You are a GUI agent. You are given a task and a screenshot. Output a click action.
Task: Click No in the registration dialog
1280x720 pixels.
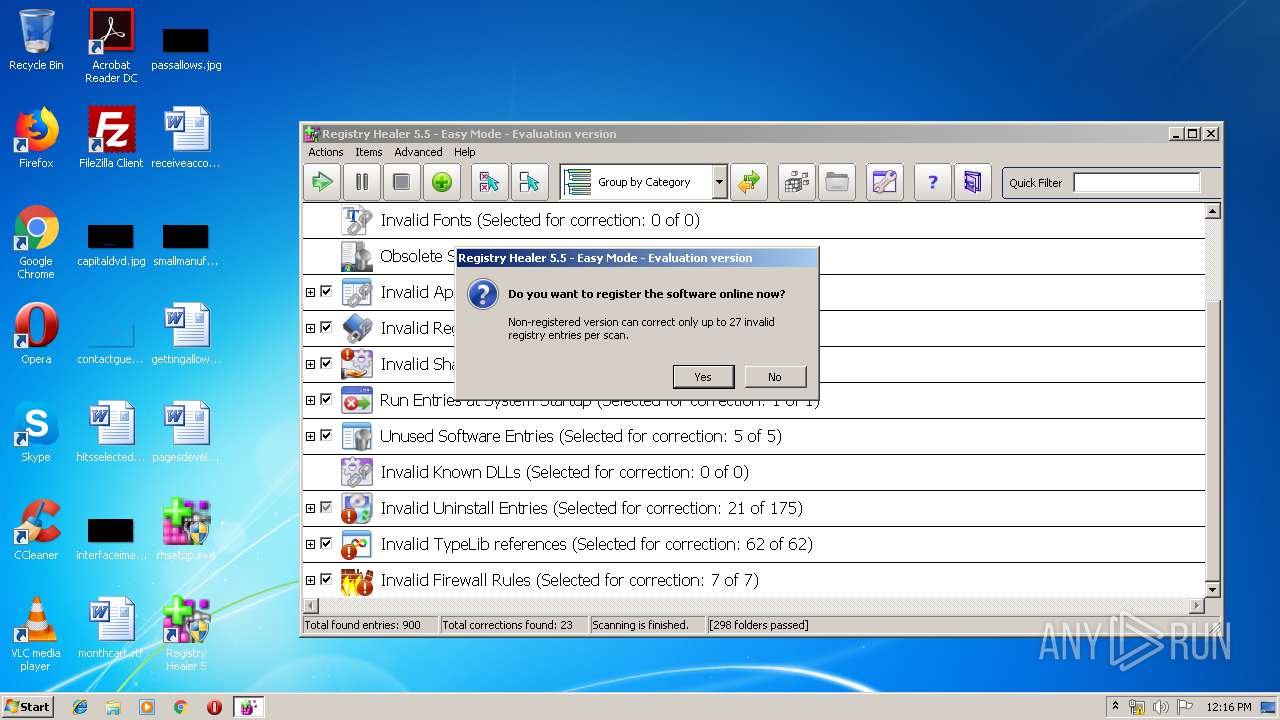(775, 376)
